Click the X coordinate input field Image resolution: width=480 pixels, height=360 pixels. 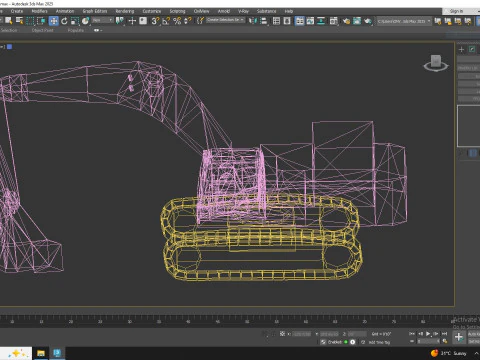click(x=301, y=334)
